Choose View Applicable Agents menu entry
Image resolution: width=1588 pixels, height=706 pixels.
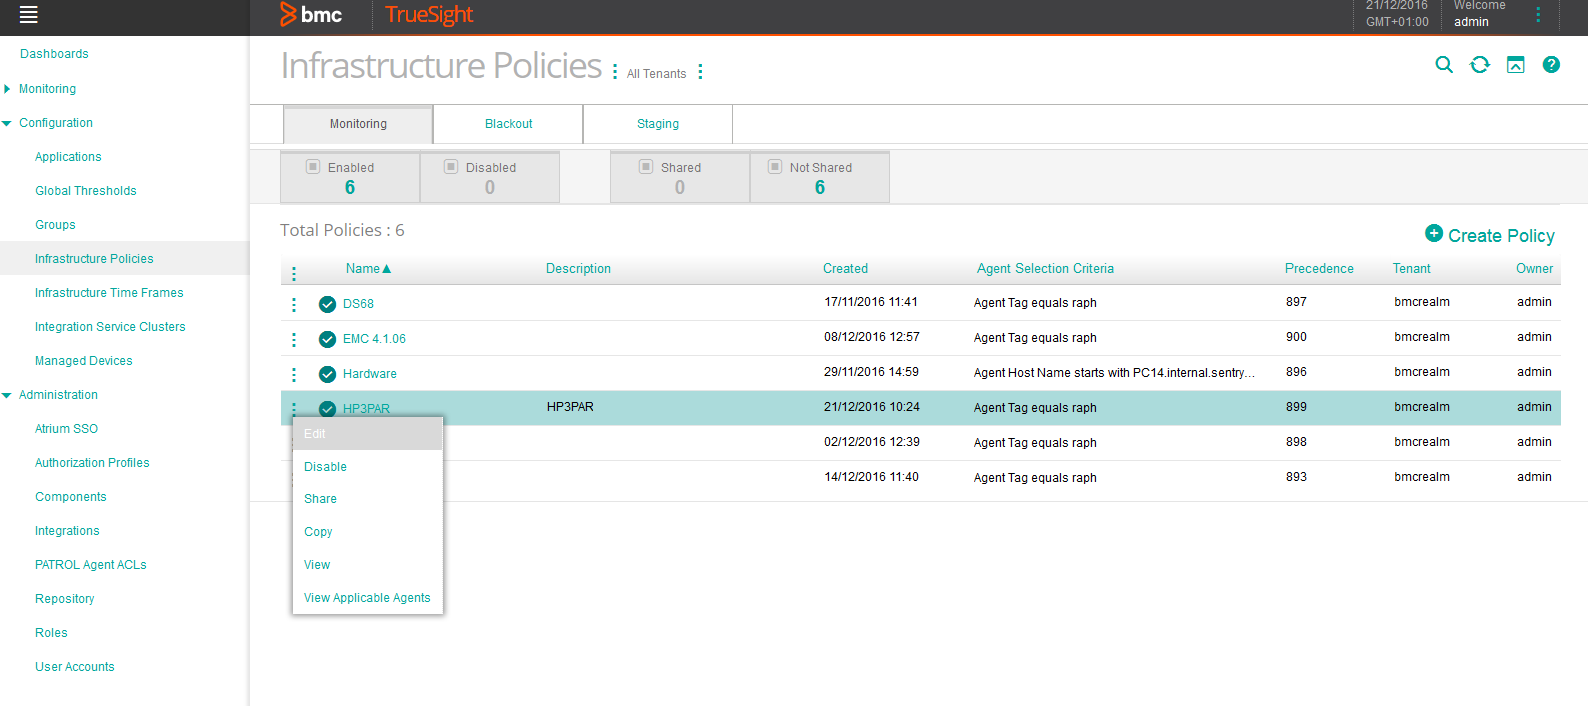point(367,598)
